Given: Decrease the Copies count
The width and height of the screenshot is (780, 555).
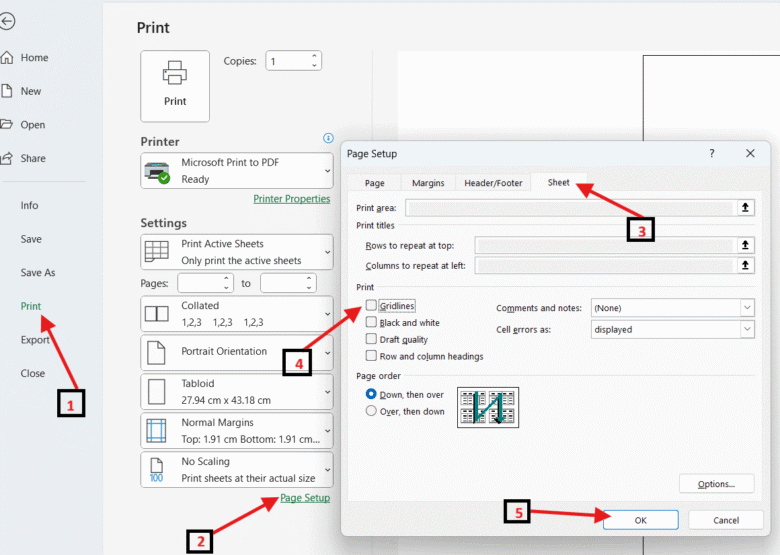Looking at the screenshot, I should pyautogui.click(x=314, y=65).
